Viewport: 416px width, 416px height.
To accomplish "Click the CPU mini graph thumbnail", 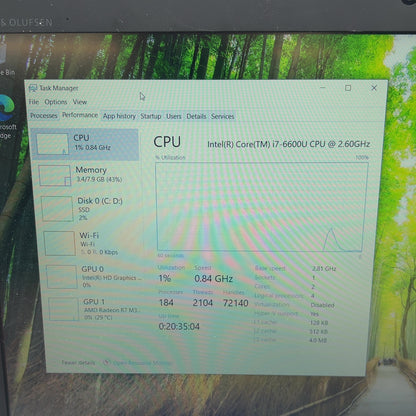I will [x=52, y=144].
